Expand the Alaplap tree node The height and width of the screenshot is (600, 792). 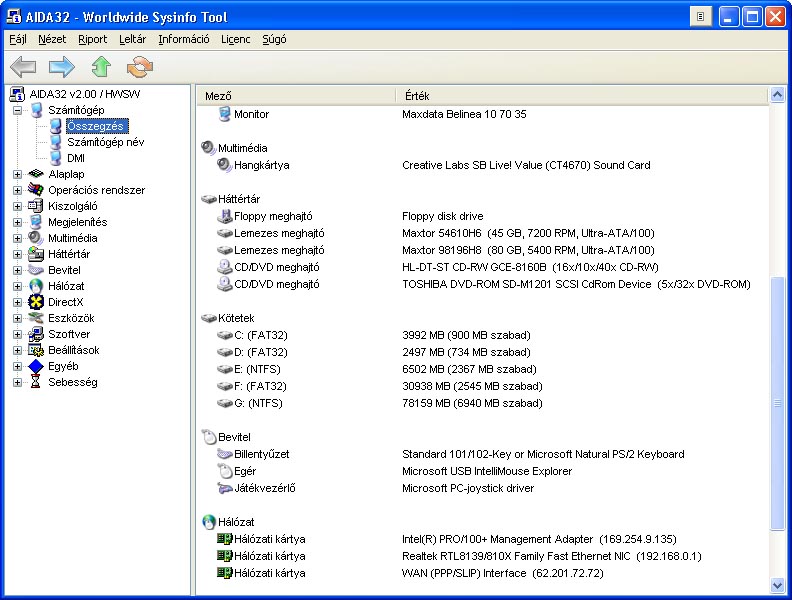(17, 174)
